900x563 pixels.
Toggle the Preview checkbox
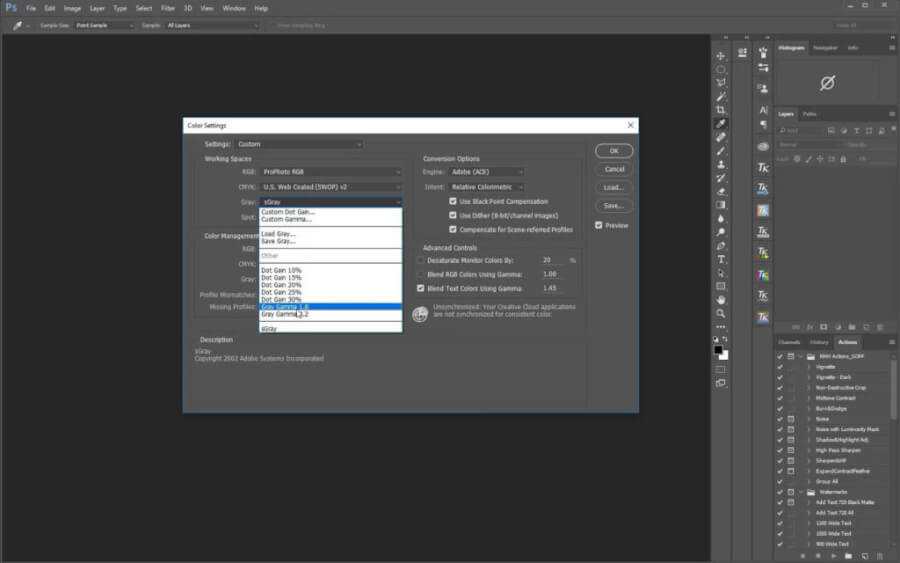599,225
